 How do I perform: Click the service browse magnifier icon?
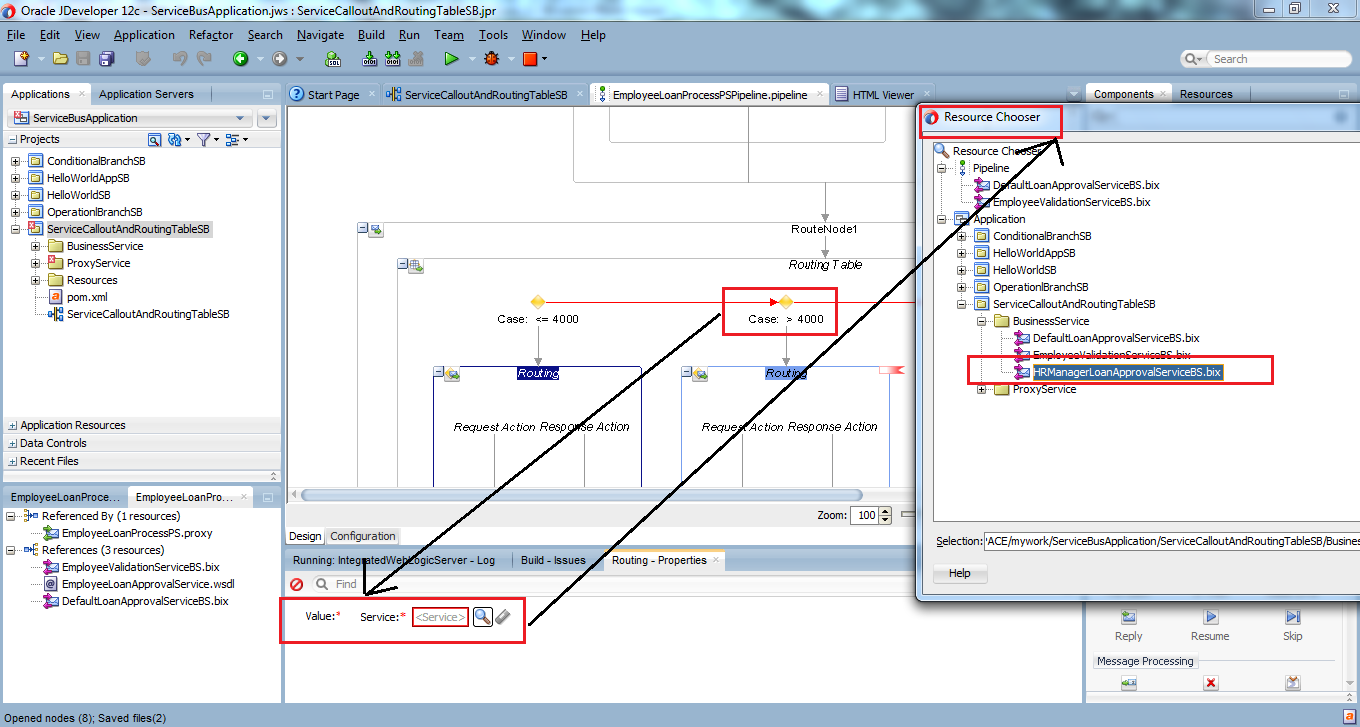pyautogui.click(x=482, y=617)
